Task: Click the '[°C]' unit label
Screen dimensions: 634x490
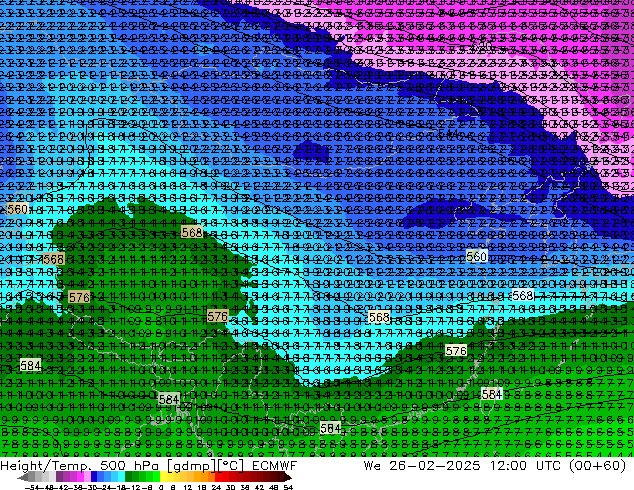Action: point(231,466)
